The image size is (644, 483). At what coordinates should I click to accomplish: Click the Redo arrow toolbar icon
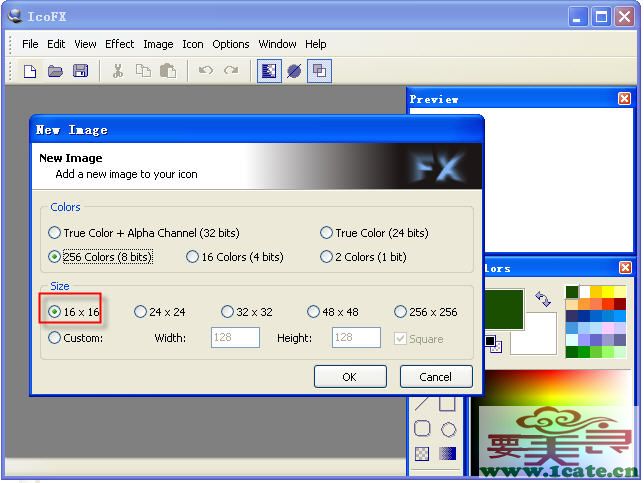pos(231,71)
